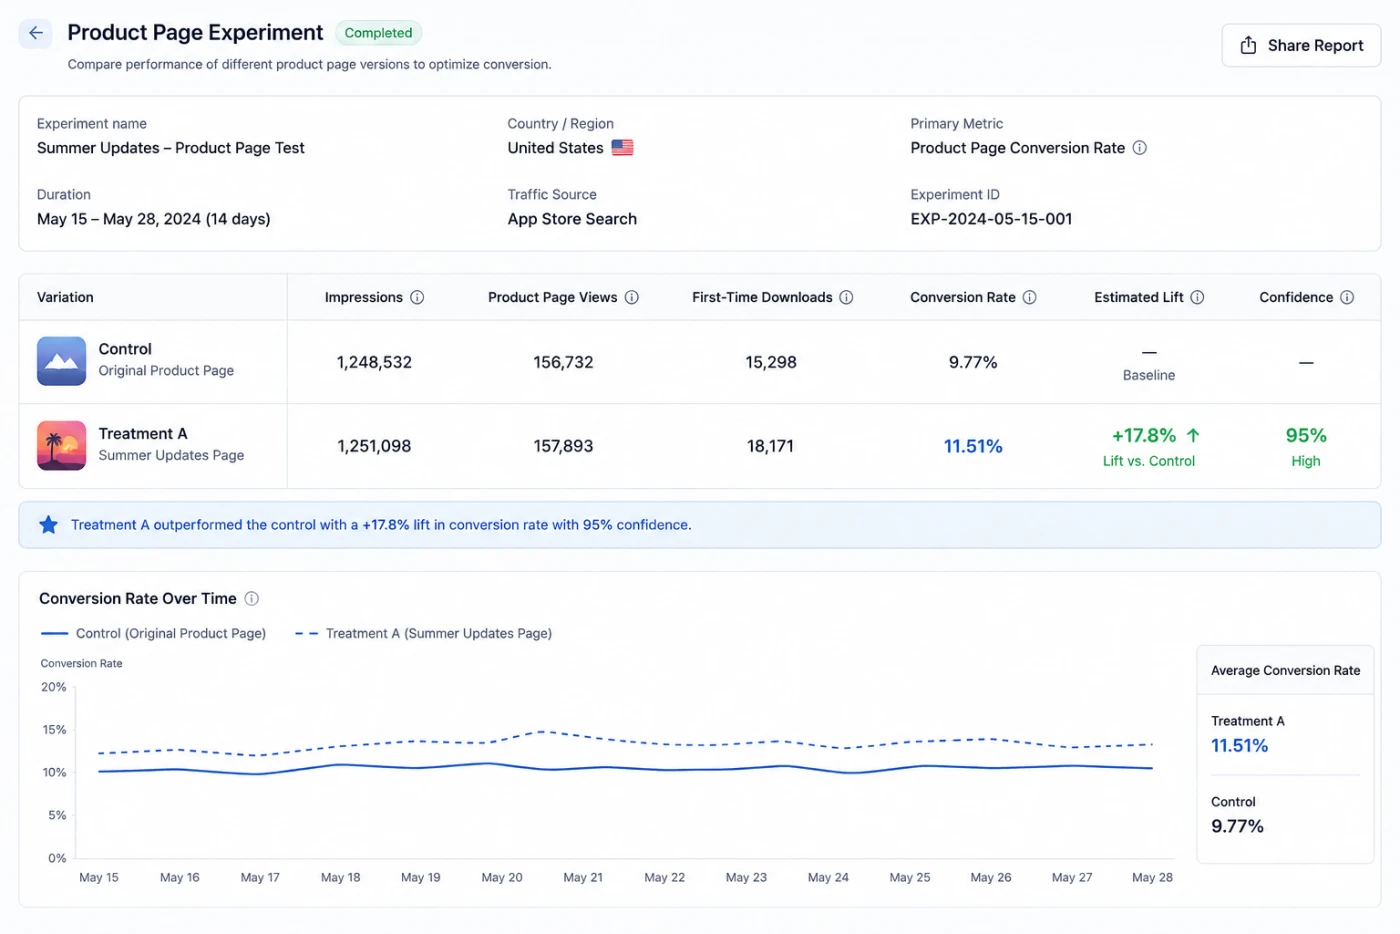Open the First-Time Downloads info icon
This screenshot has height=934, width=1400.
[x=846, y=297]
